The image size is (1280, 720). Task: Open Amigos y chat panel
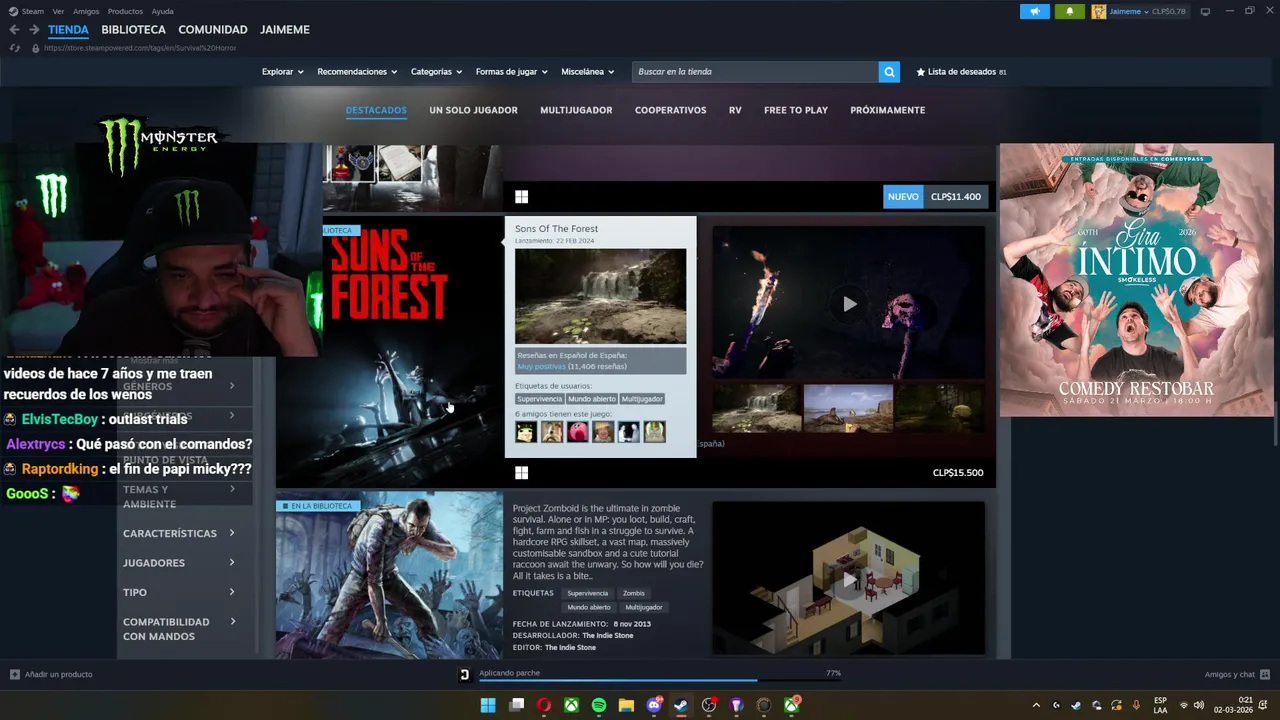point(1237,674)
